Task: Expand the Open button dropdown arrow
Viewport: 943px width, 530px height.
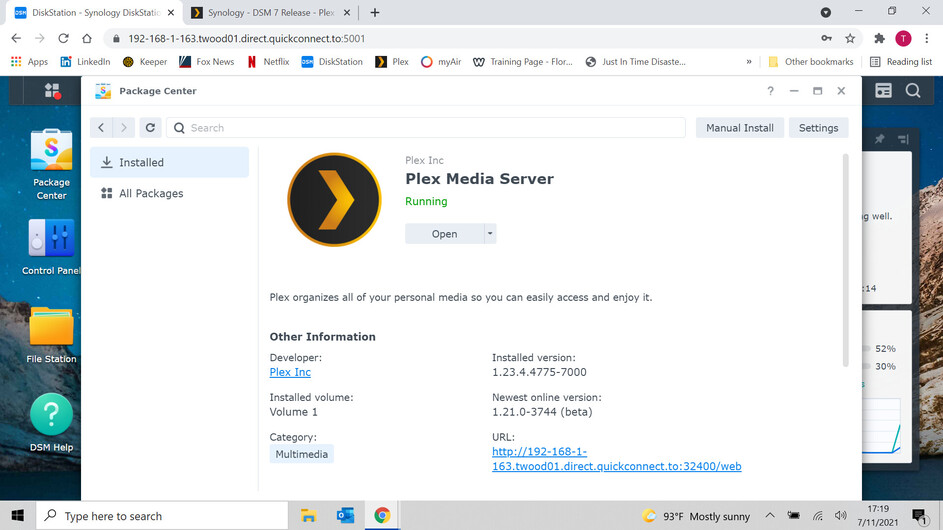Action: [x=490, y=233]
